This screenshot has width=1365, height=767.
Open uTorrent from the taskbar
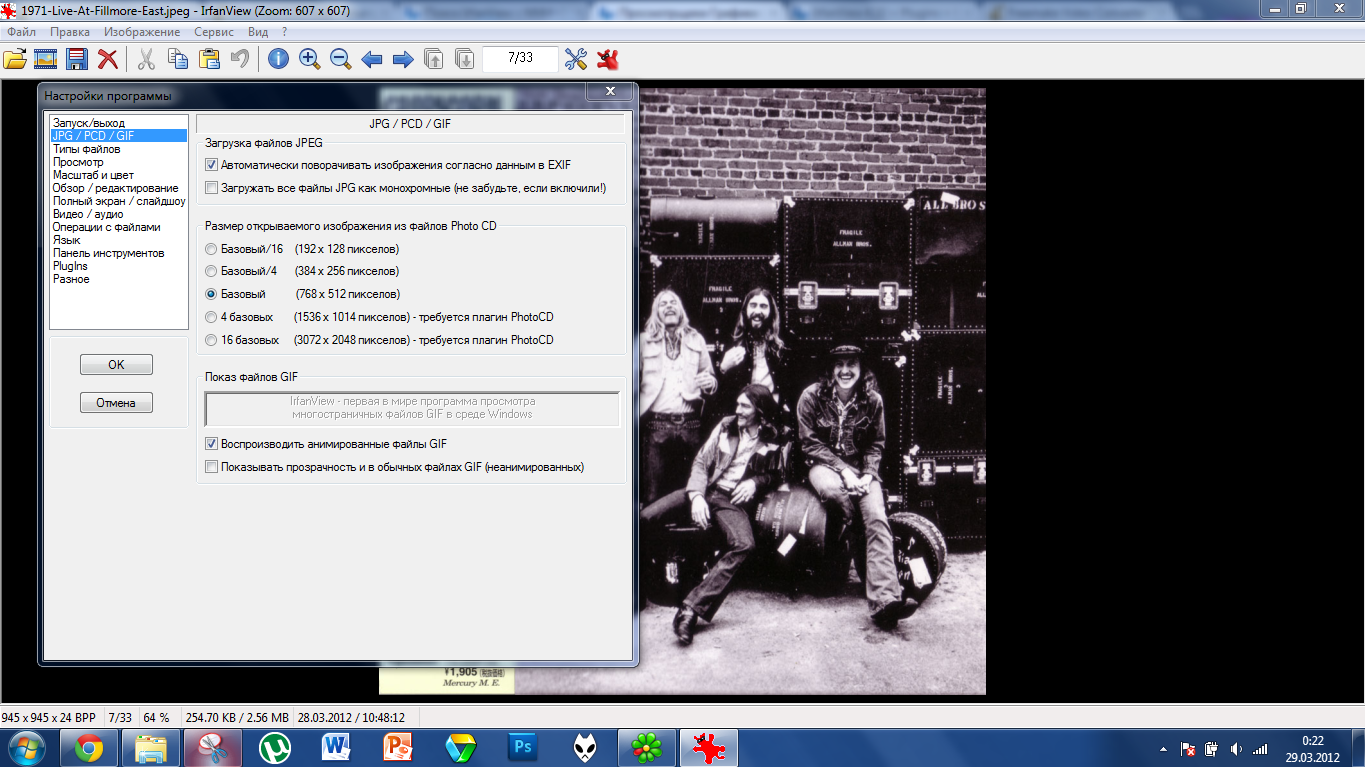click(x=274, y=747)
